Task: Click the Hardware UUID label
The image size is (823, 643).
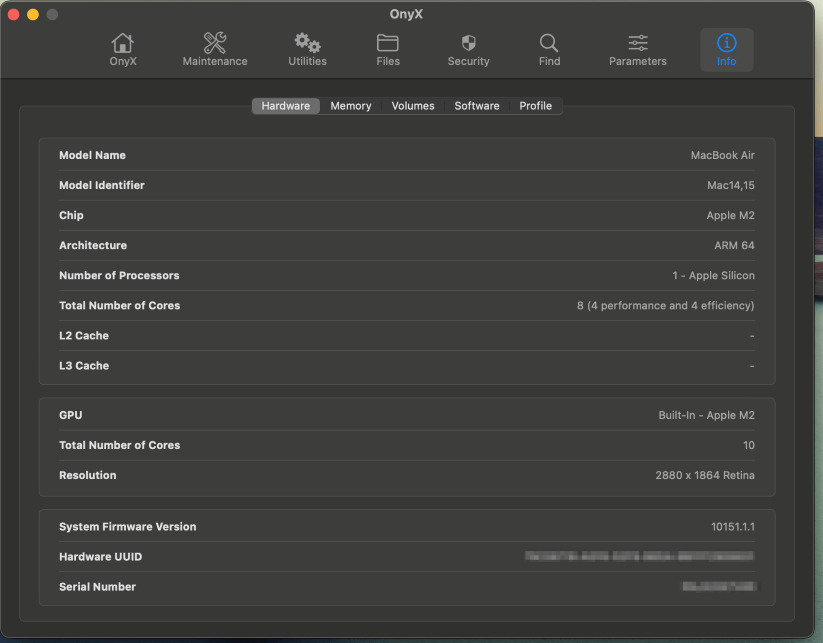Action: [x=100, y=557]
